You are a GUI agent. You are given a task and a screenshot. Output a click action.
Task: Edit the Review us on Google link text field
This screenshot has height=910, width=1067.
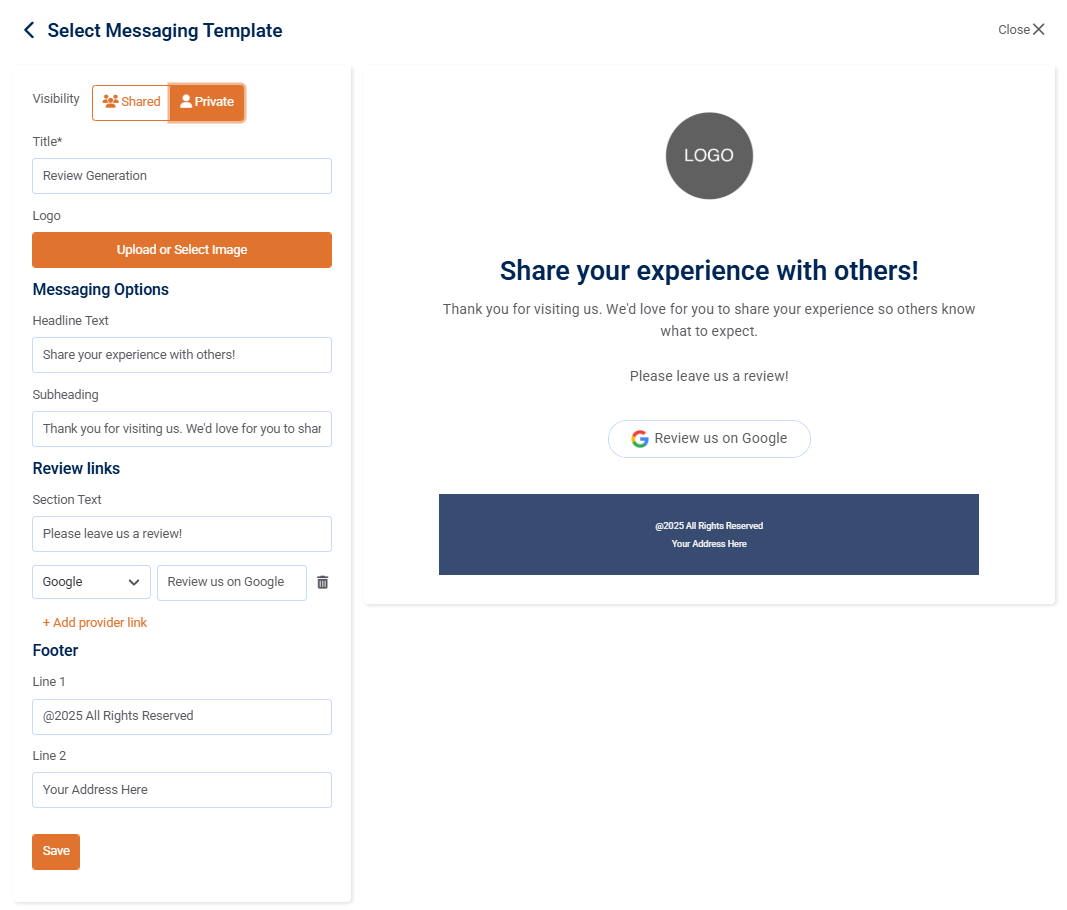pos(231,582)
